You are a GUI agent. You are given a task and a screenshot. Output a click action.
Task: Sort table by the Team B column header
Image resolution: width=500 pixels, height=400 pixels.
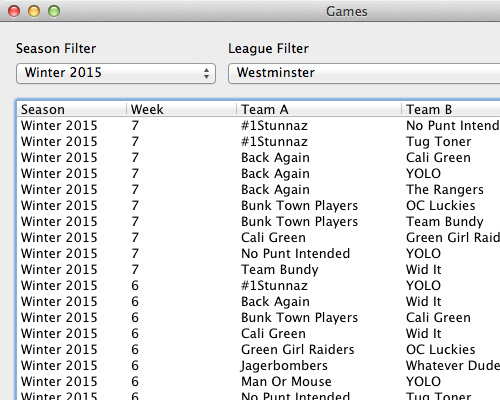(x=451, y=109)
